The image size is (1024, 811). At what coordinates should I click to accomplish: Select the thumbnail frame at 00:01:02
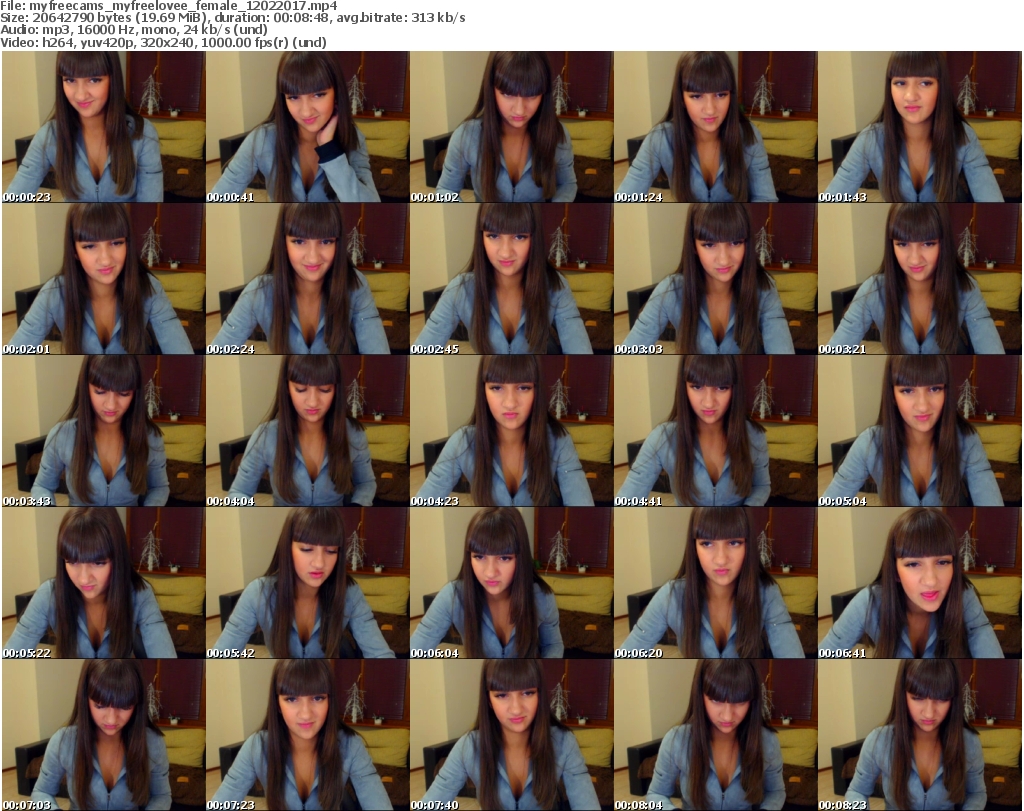(x=511, y=127)
